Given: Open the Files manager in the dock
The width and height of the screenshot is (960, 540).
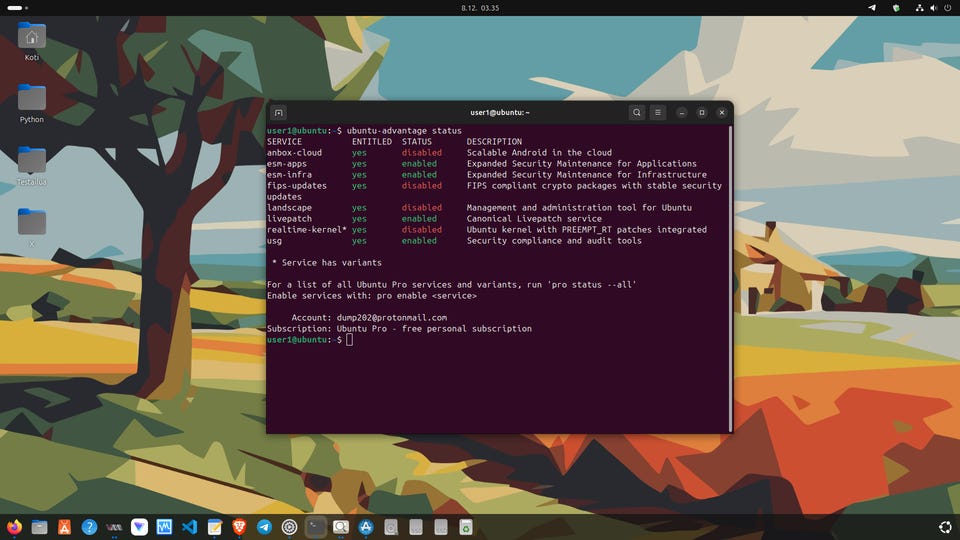Looking at the screenshot, I should (39, 526).
